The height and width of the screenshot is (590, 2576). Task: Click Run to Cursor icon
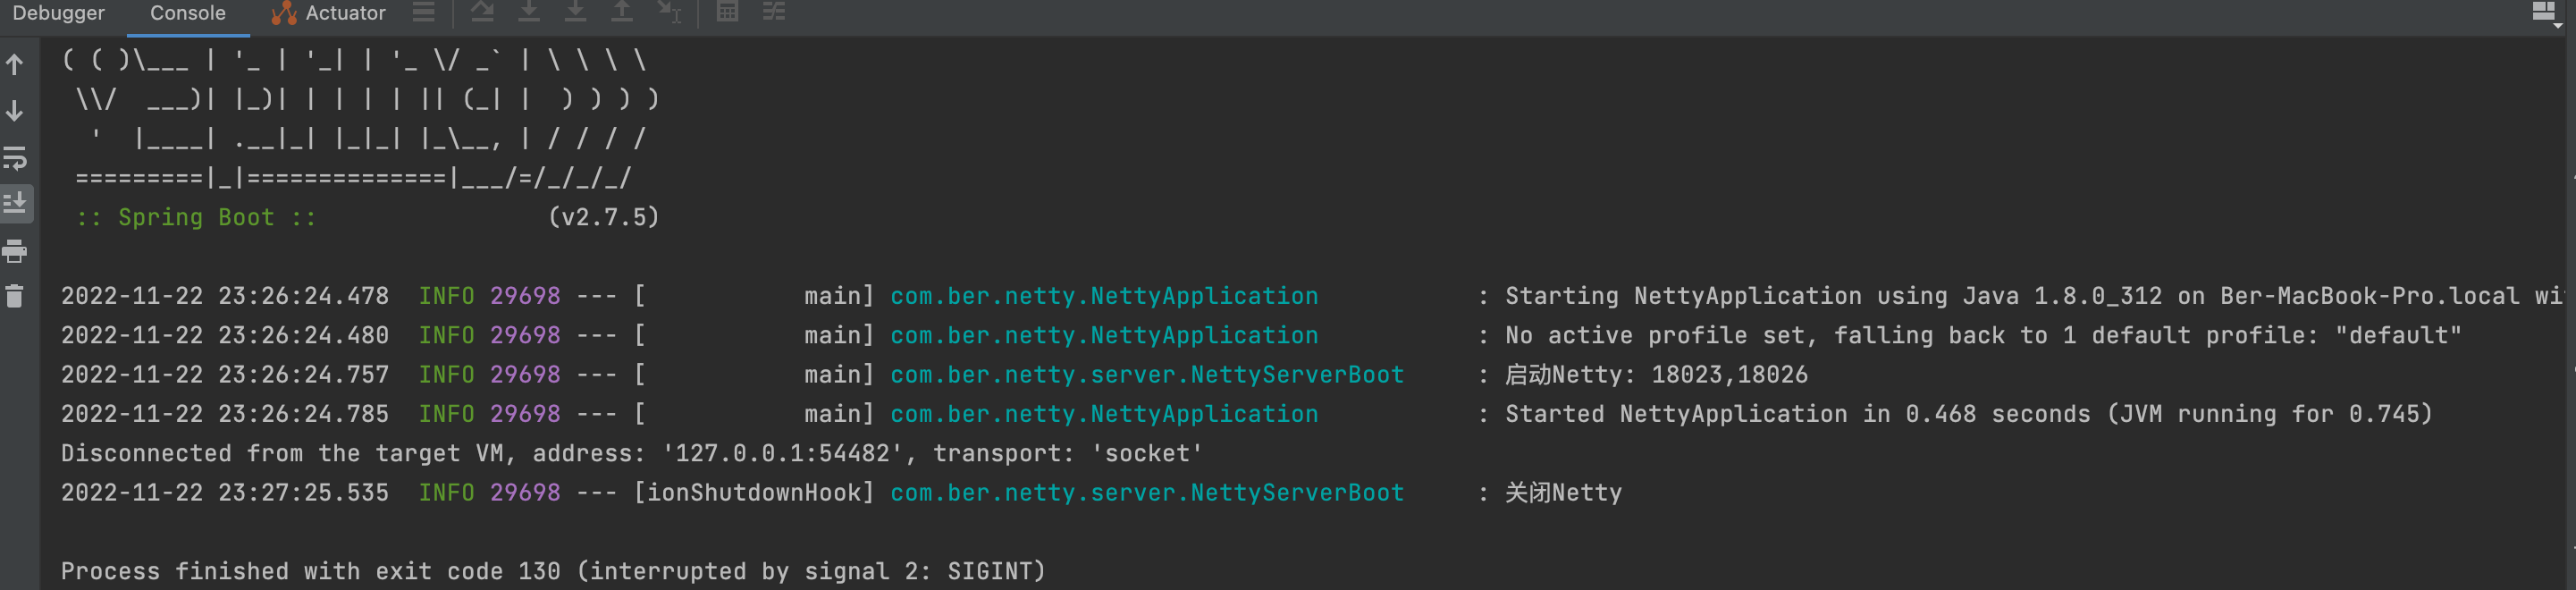coord(669,12)
